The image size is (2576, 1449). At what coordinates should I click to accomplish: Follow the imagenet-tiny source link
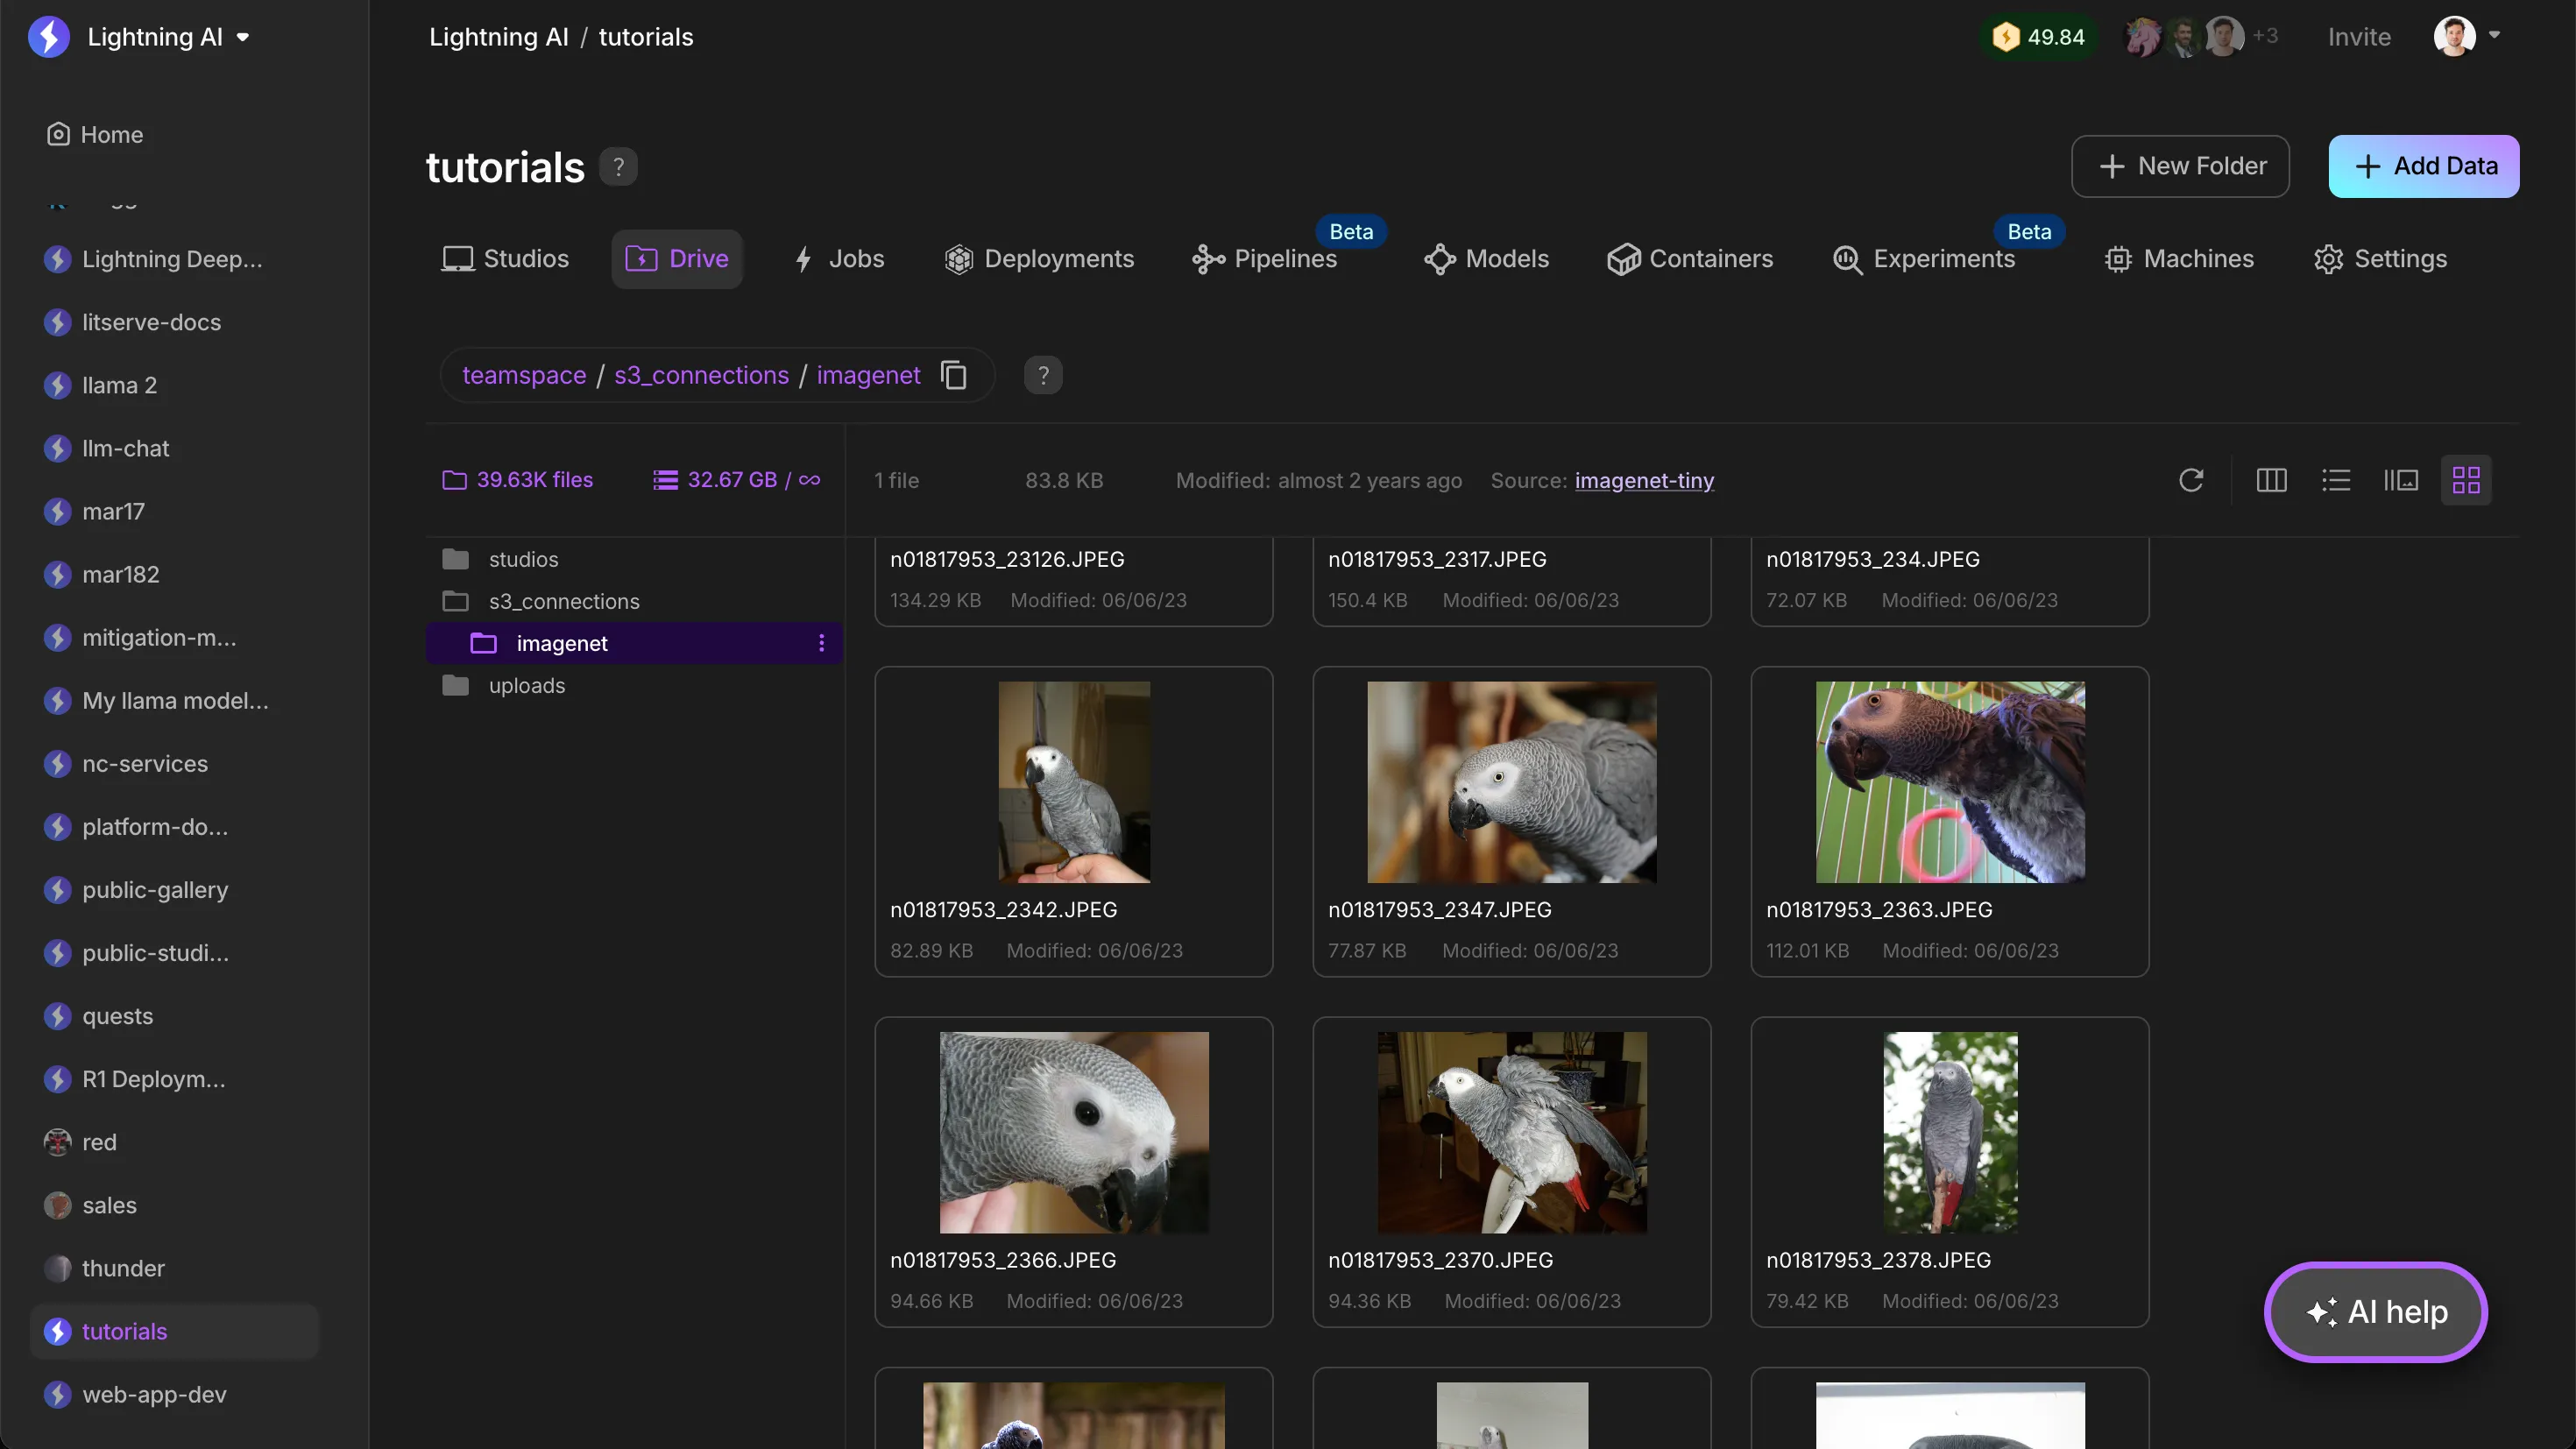coord(1644,481)
